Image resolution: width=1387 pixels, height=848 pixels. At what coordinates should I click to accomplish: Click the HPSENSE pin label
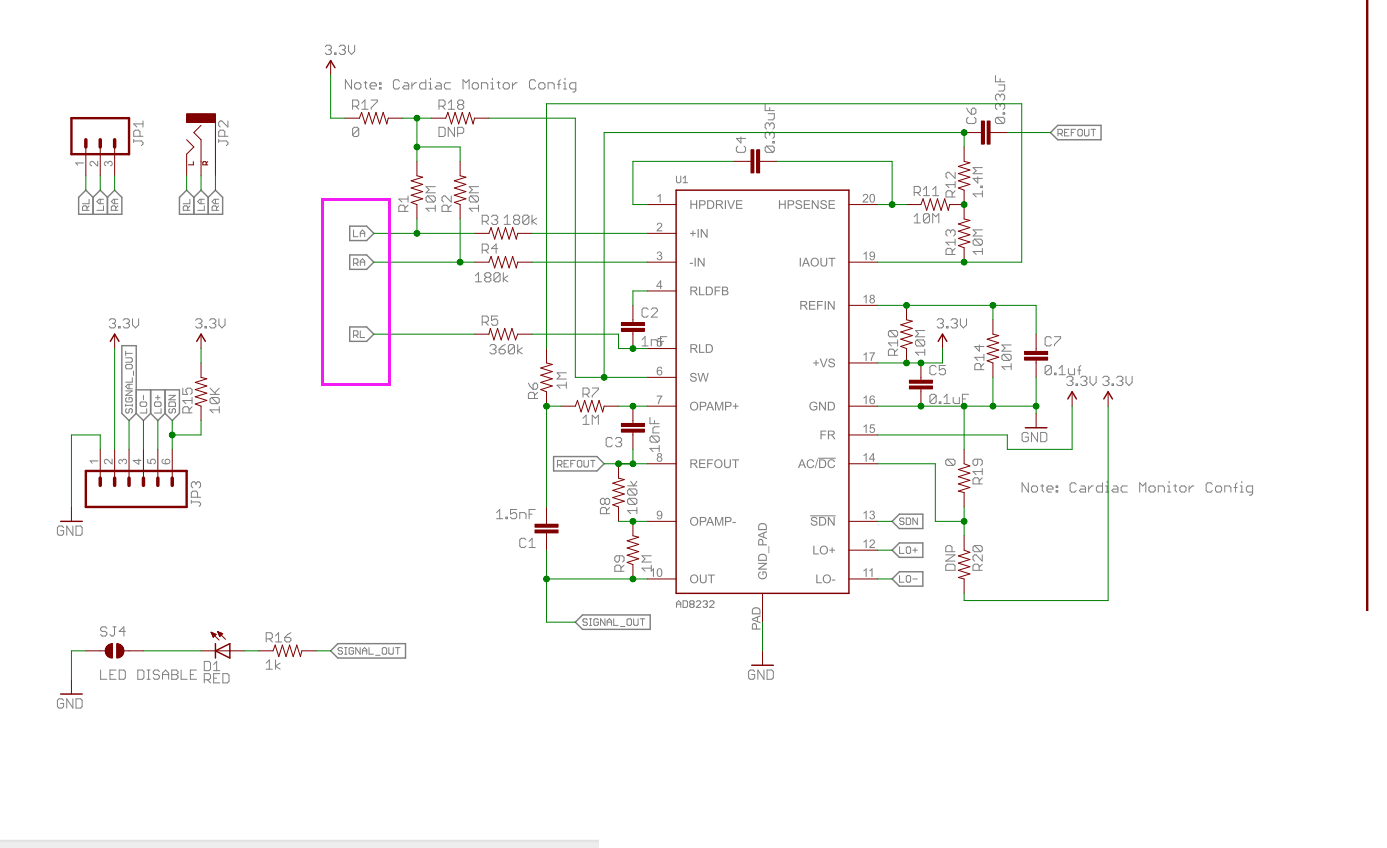[808, 204]
